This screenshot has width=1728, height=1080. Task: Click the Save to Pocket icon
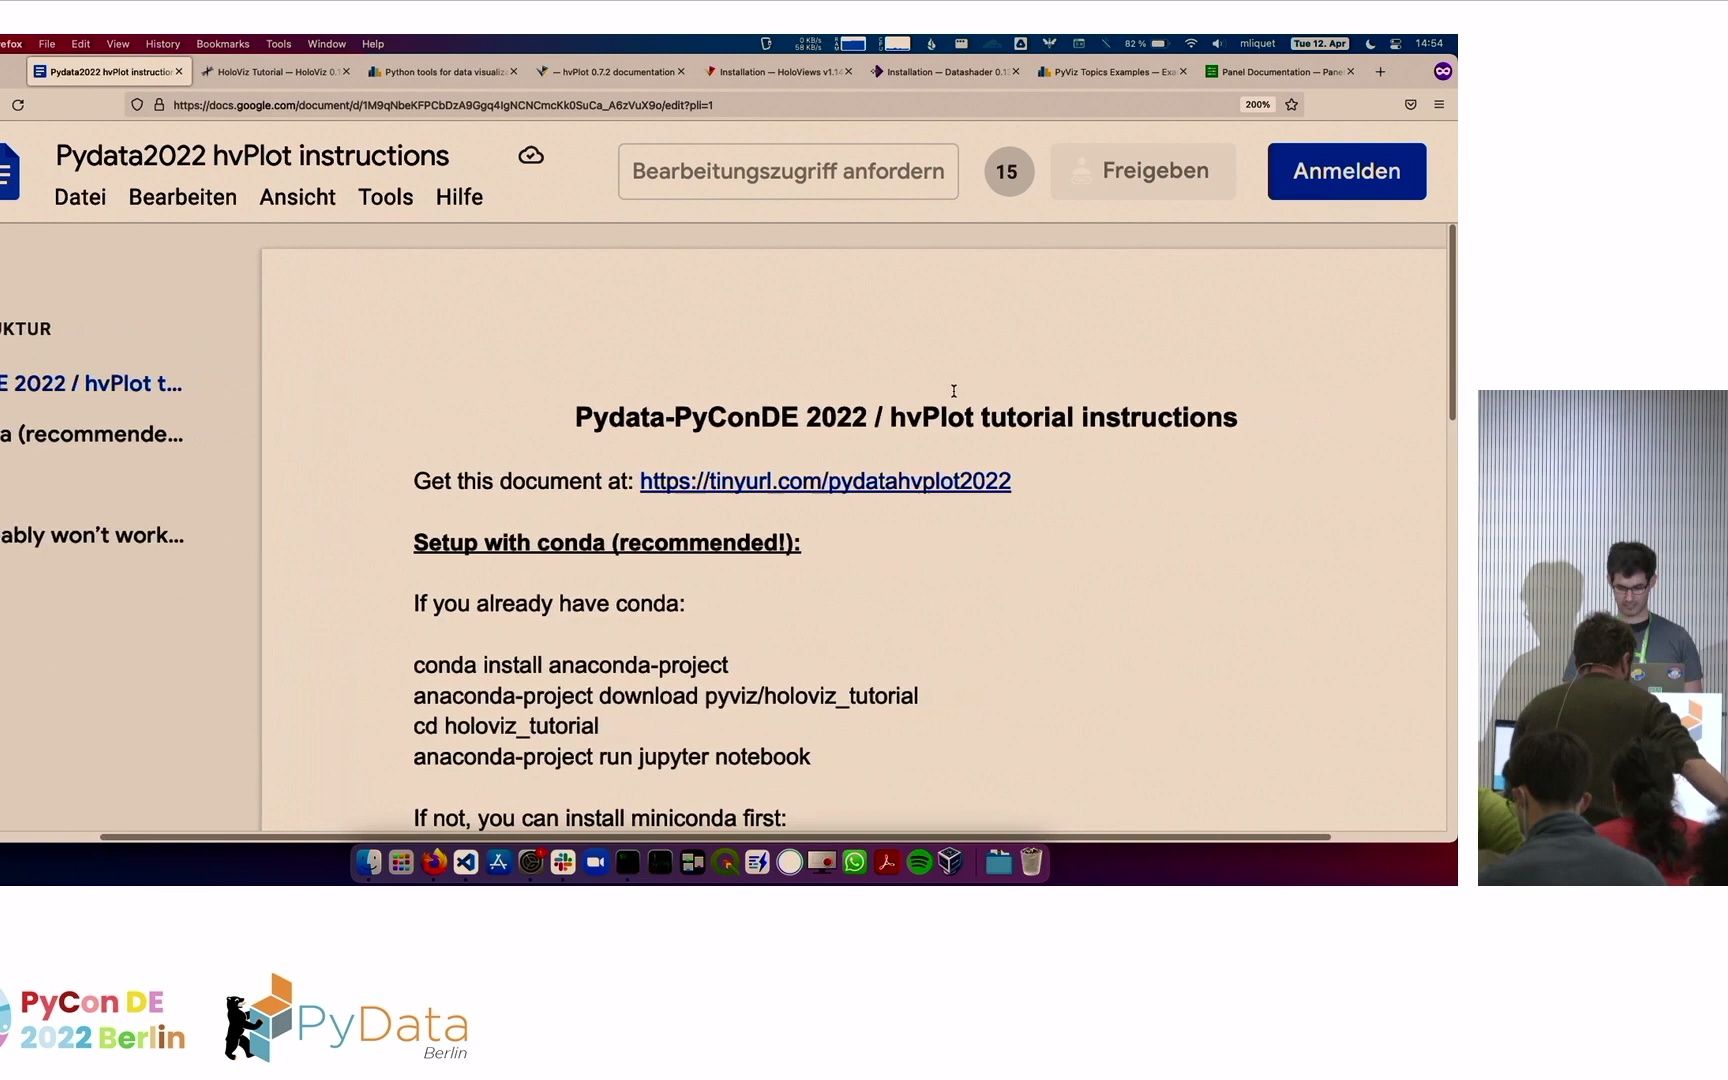click(x=1411, y=105)
